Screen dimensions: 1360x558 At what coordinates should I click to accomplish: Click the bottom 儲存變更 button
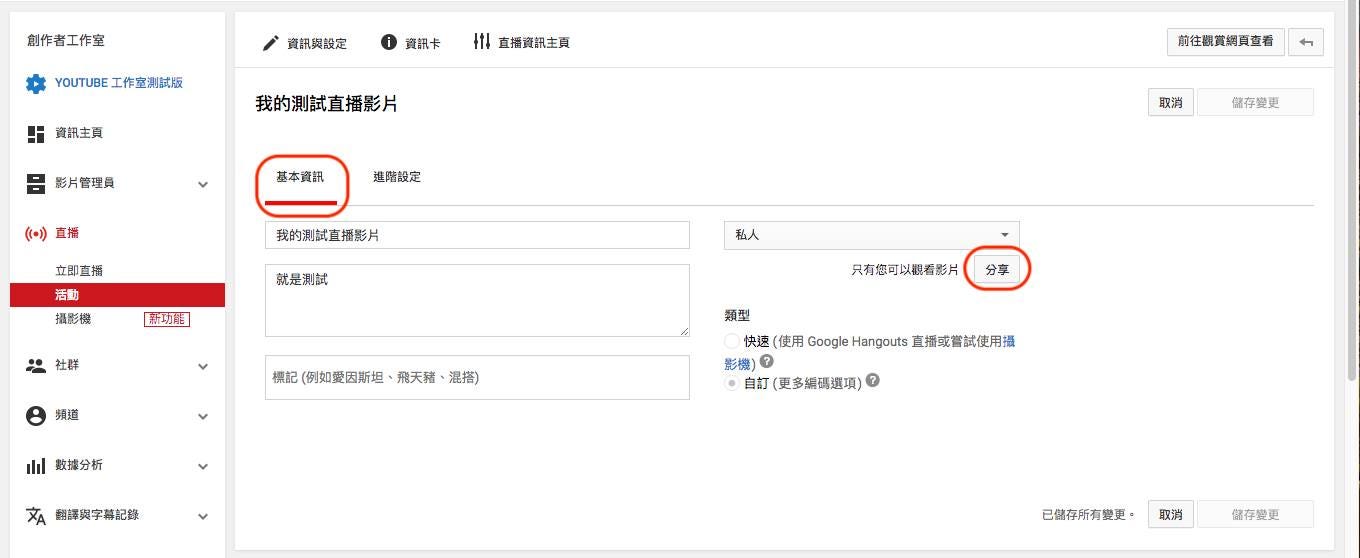[1255, 515]
